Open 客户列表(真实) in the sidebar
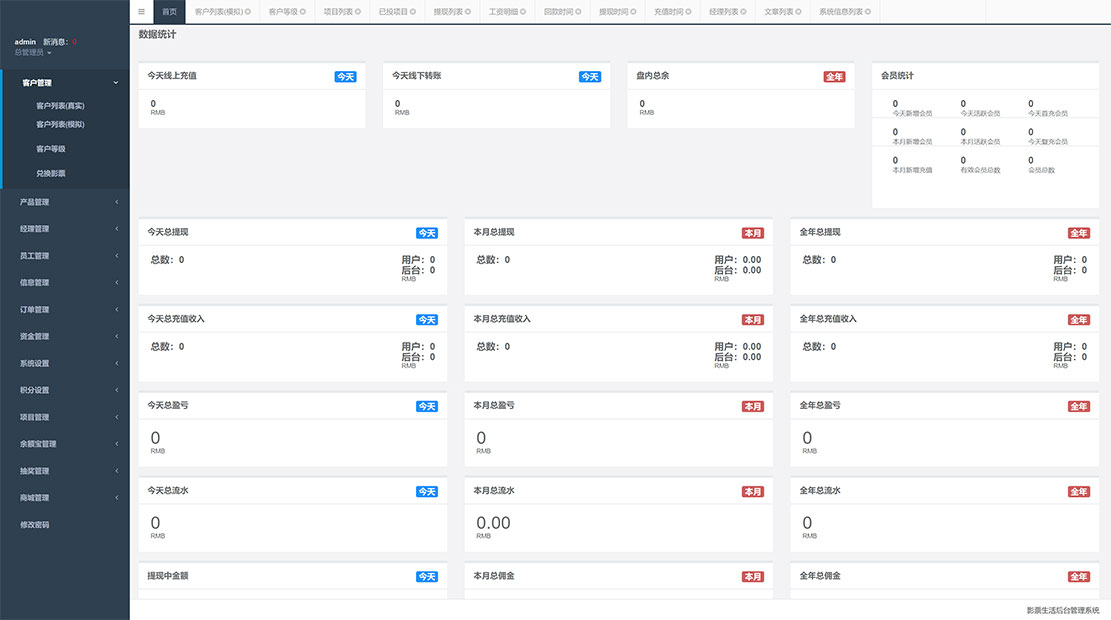This screenshot has height=620, width=1111. point(60,106)
